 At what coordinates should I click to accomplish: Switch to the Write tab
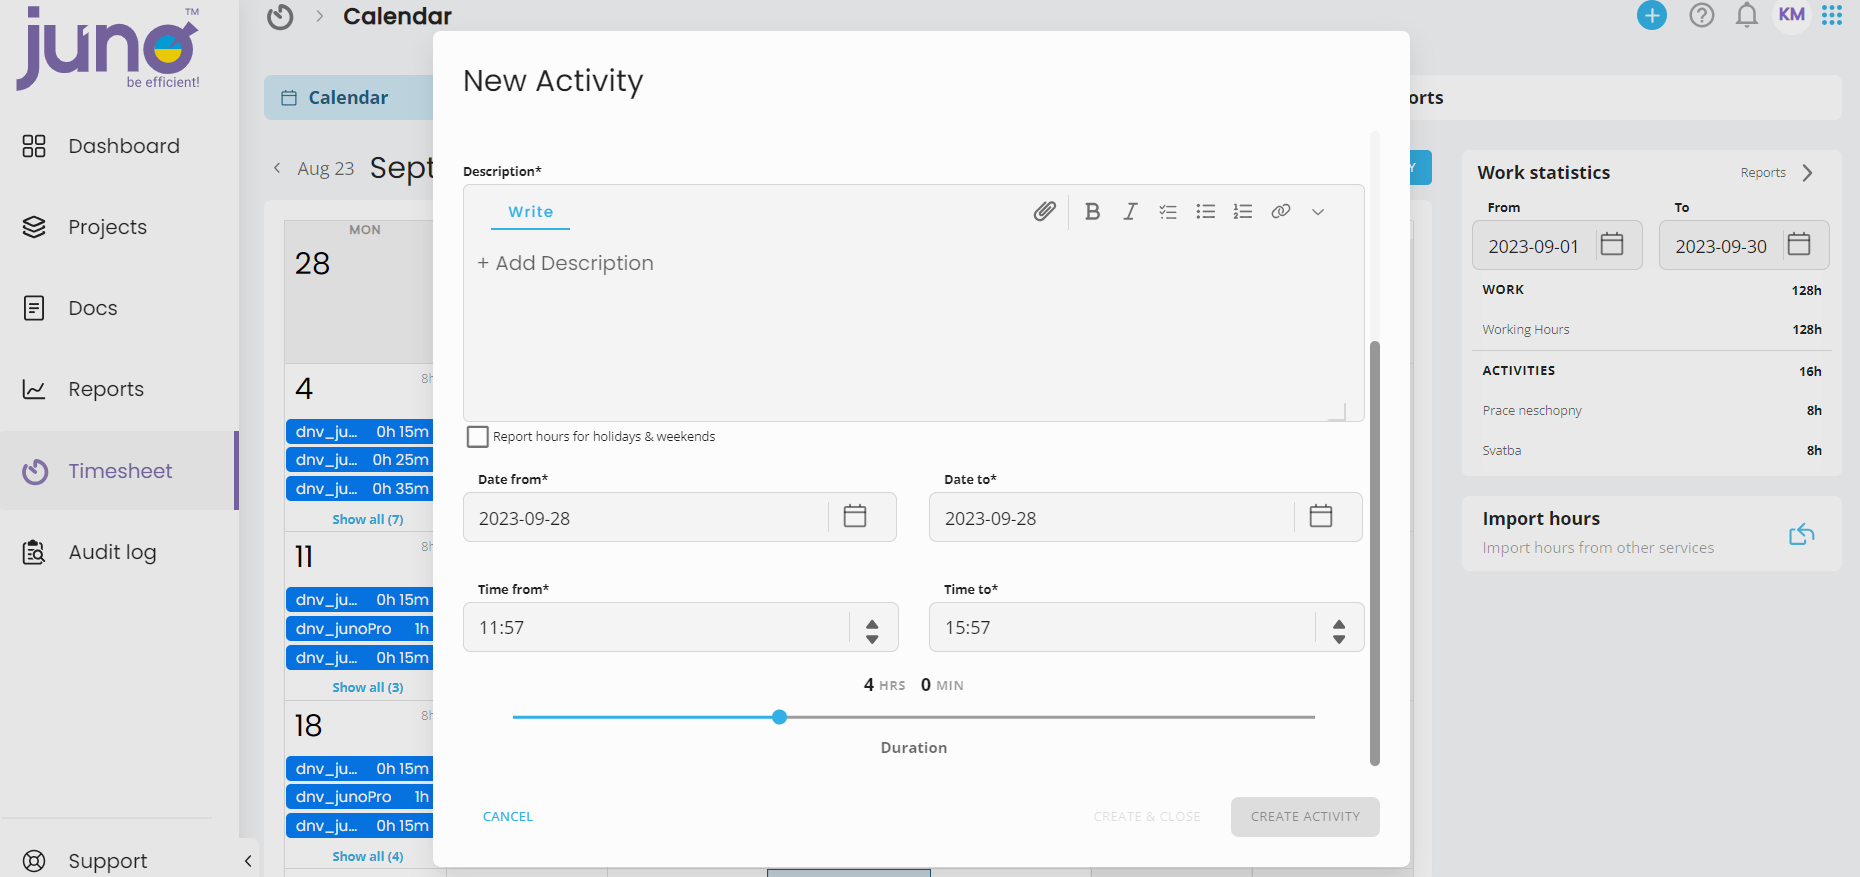[x=531, y=212]
